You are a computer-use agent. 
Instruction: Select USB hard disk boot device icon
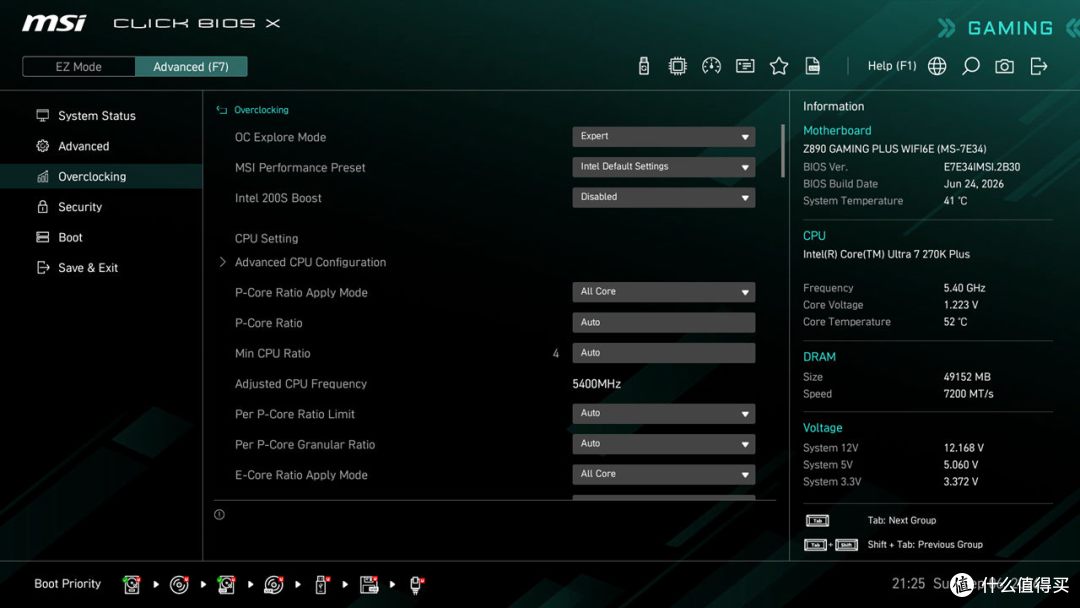[226, 585]
